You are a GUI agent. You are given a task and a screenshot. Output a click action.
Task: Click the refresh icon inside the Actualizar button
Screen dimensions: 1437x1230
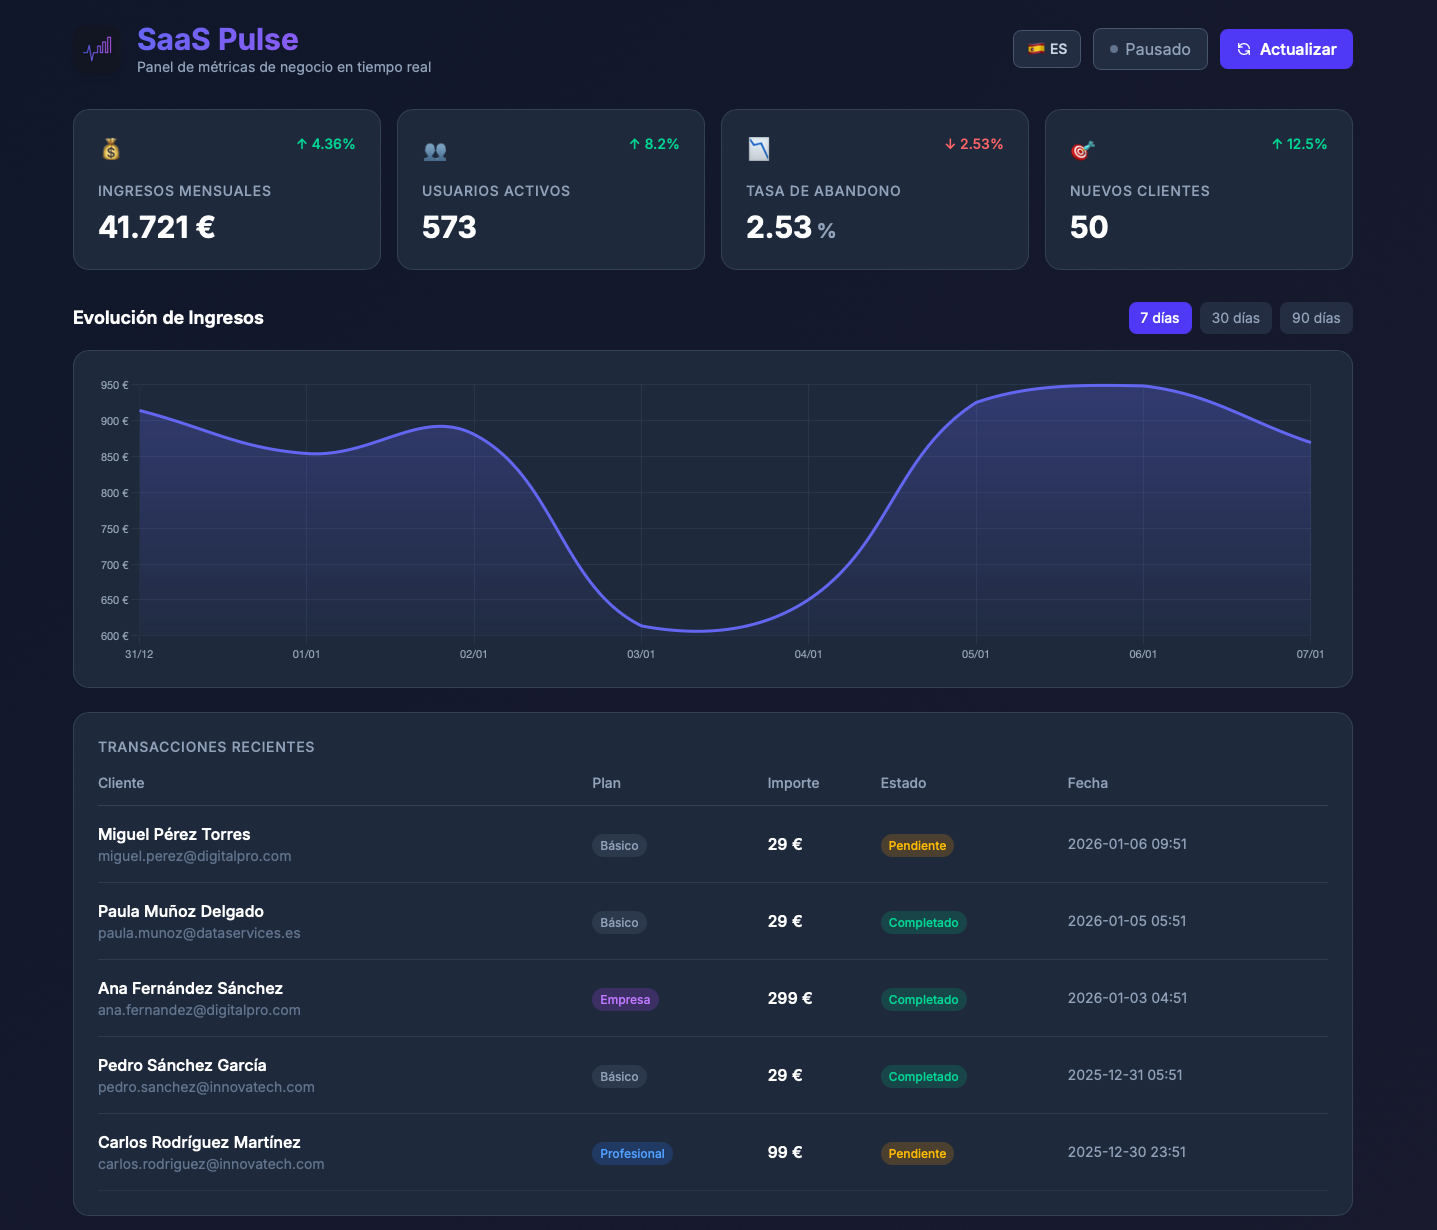(1243, 48)
